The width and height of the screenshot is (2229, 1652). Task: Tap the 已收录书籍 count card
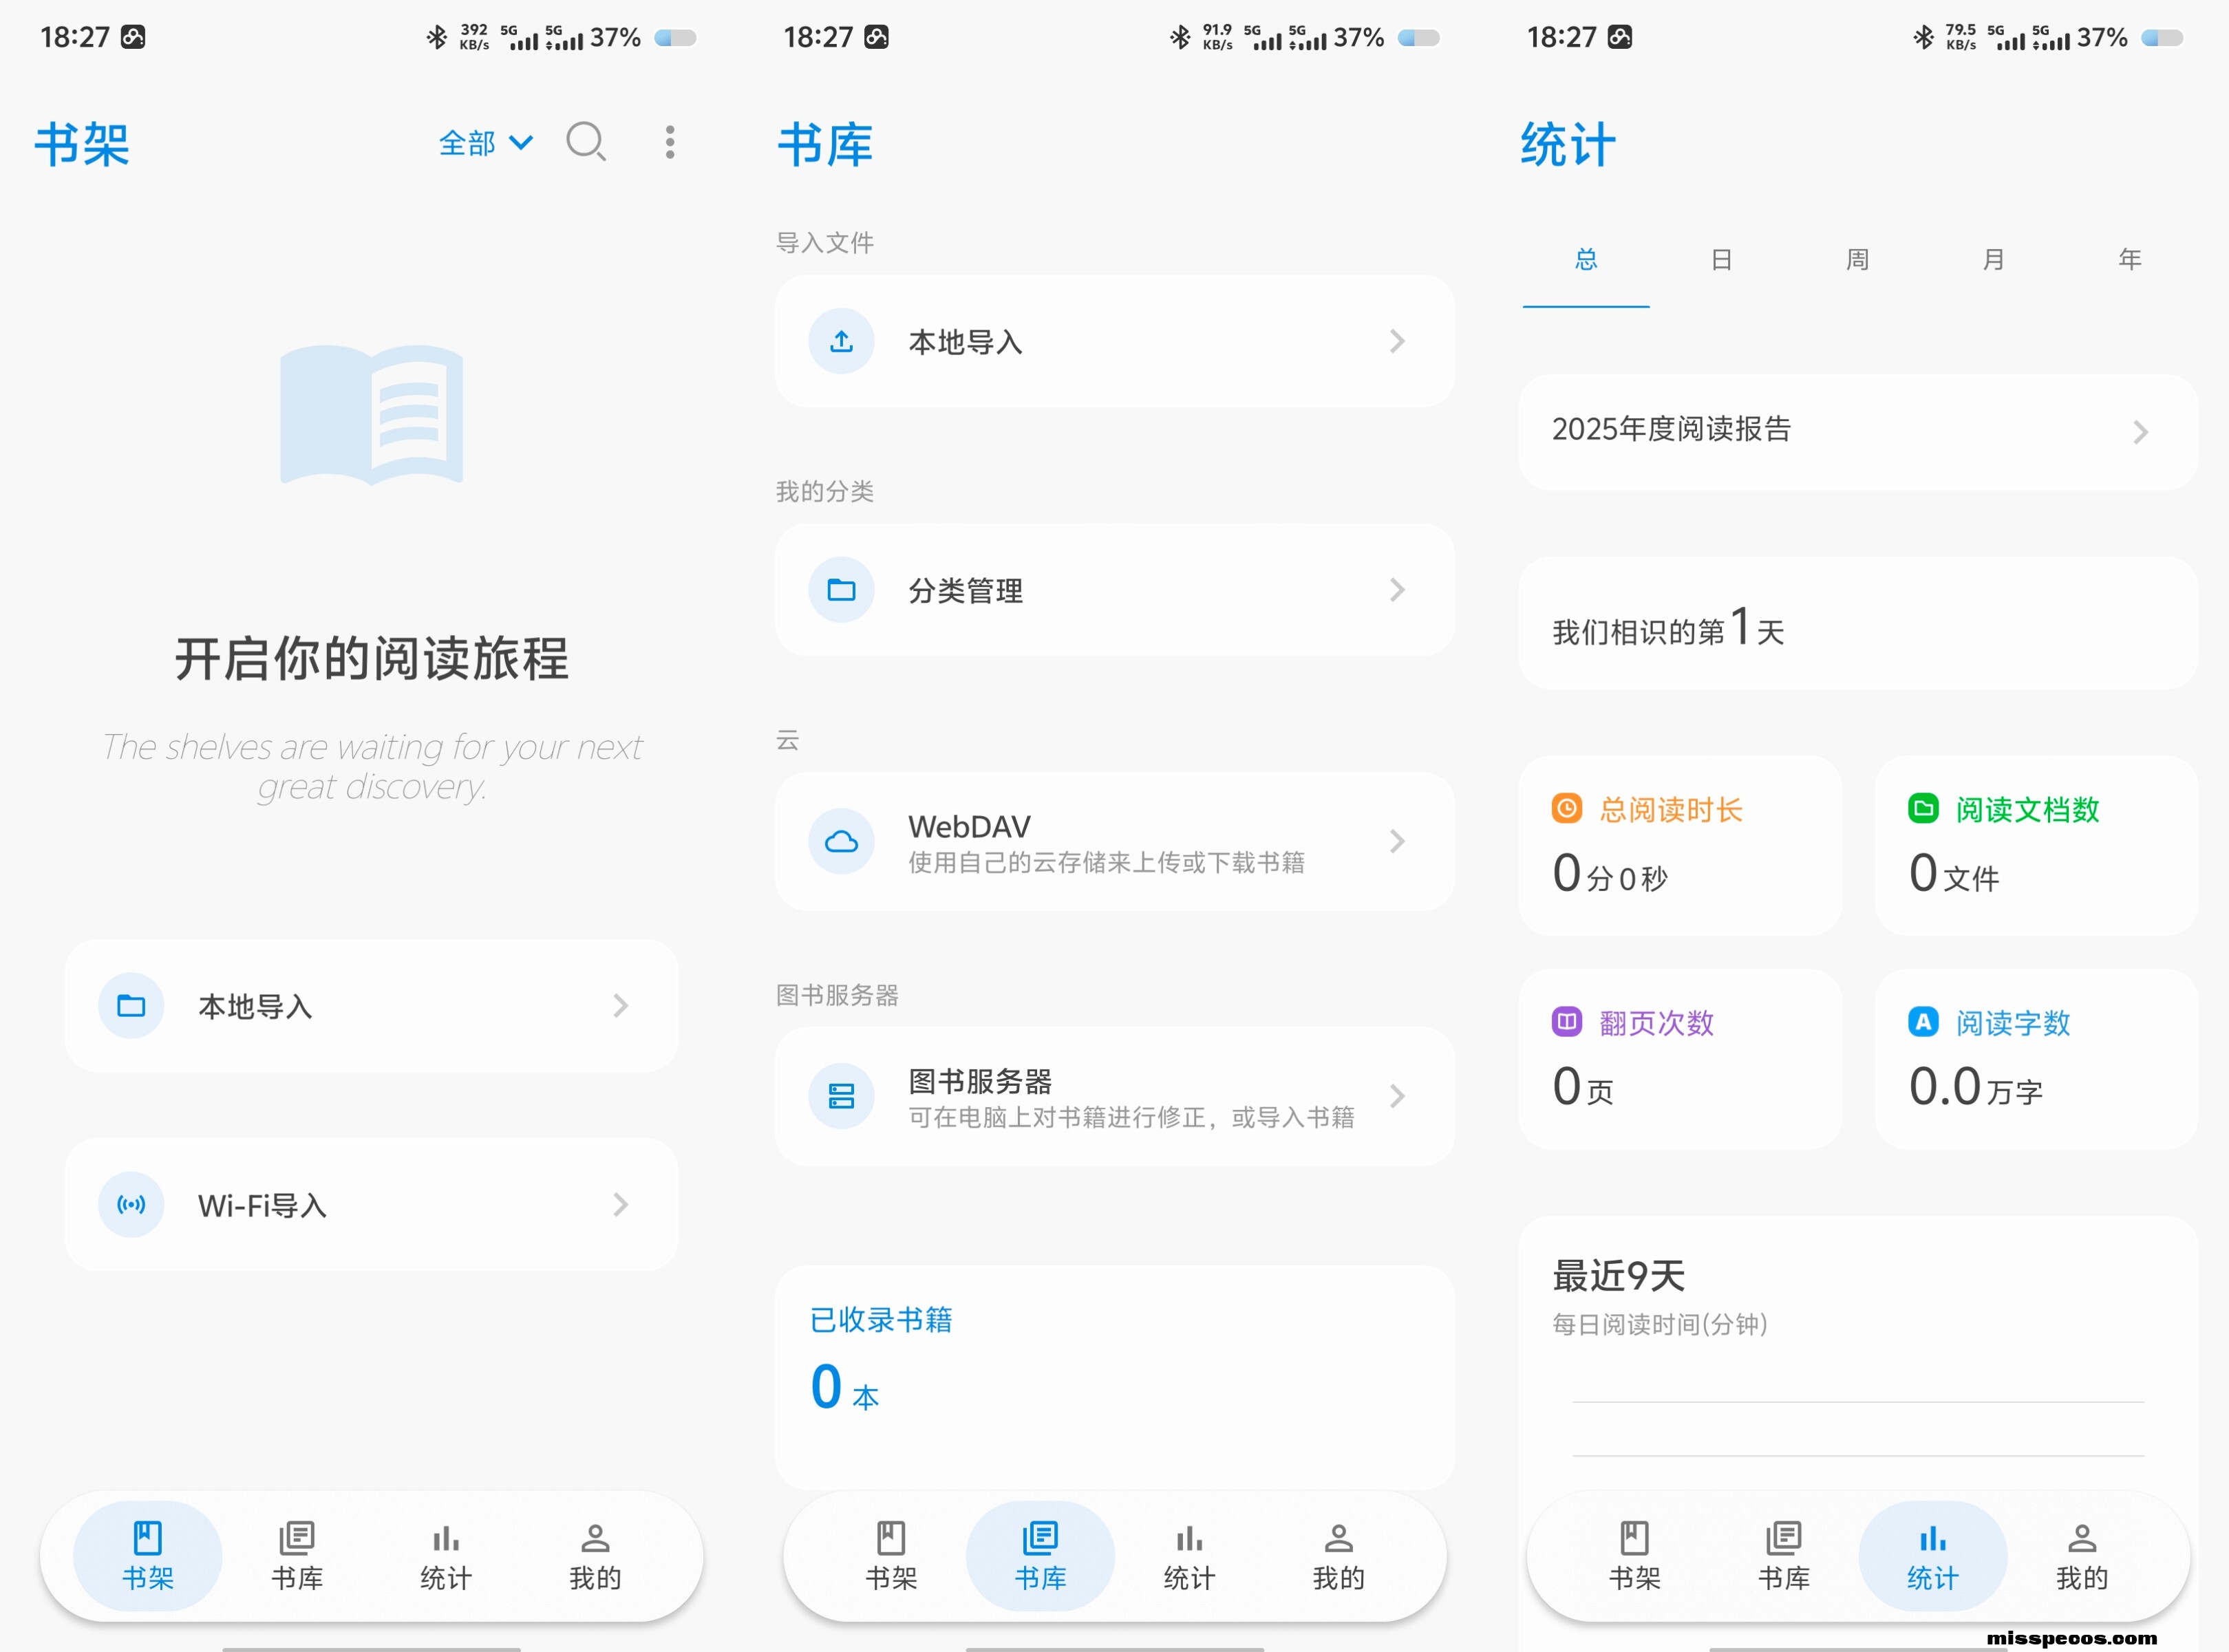[x=1114, y=1375]
